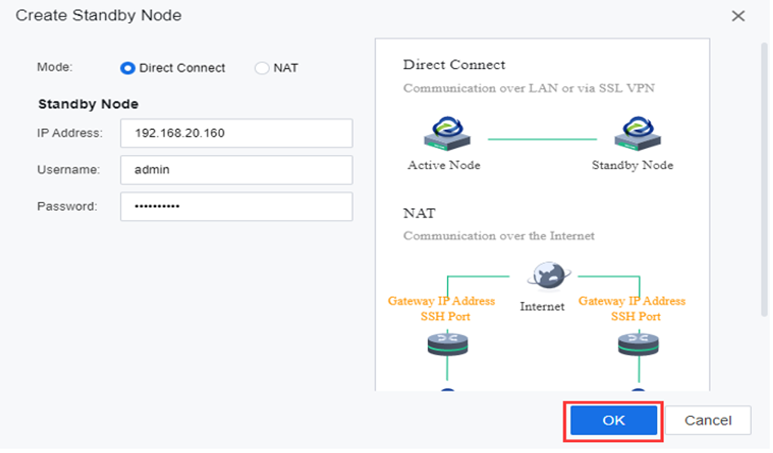Screen dimensions: 773x453
Task: Confirm with the blue OK button
Action: click(614, 421)
